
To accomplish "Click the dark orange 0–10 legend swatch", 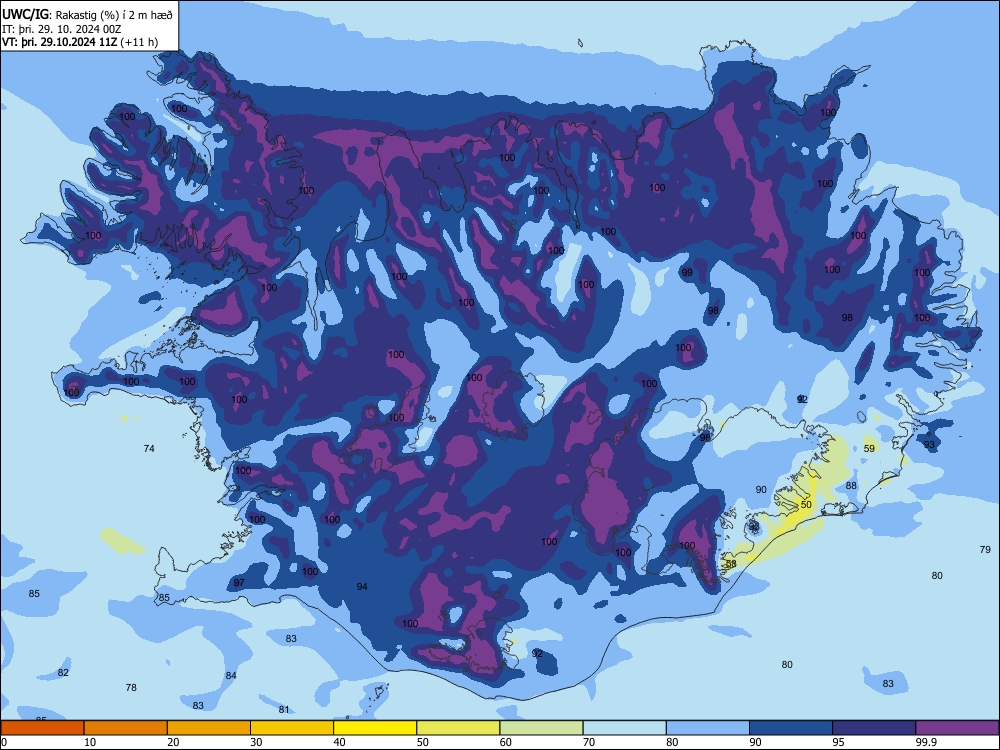I will pyautogui.click(x=42, y=728).
